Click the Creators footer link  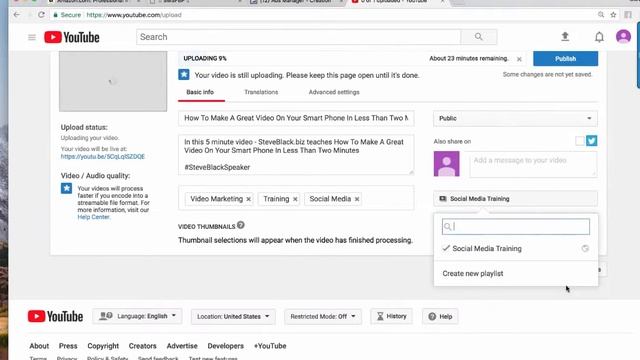click(142, 346)
